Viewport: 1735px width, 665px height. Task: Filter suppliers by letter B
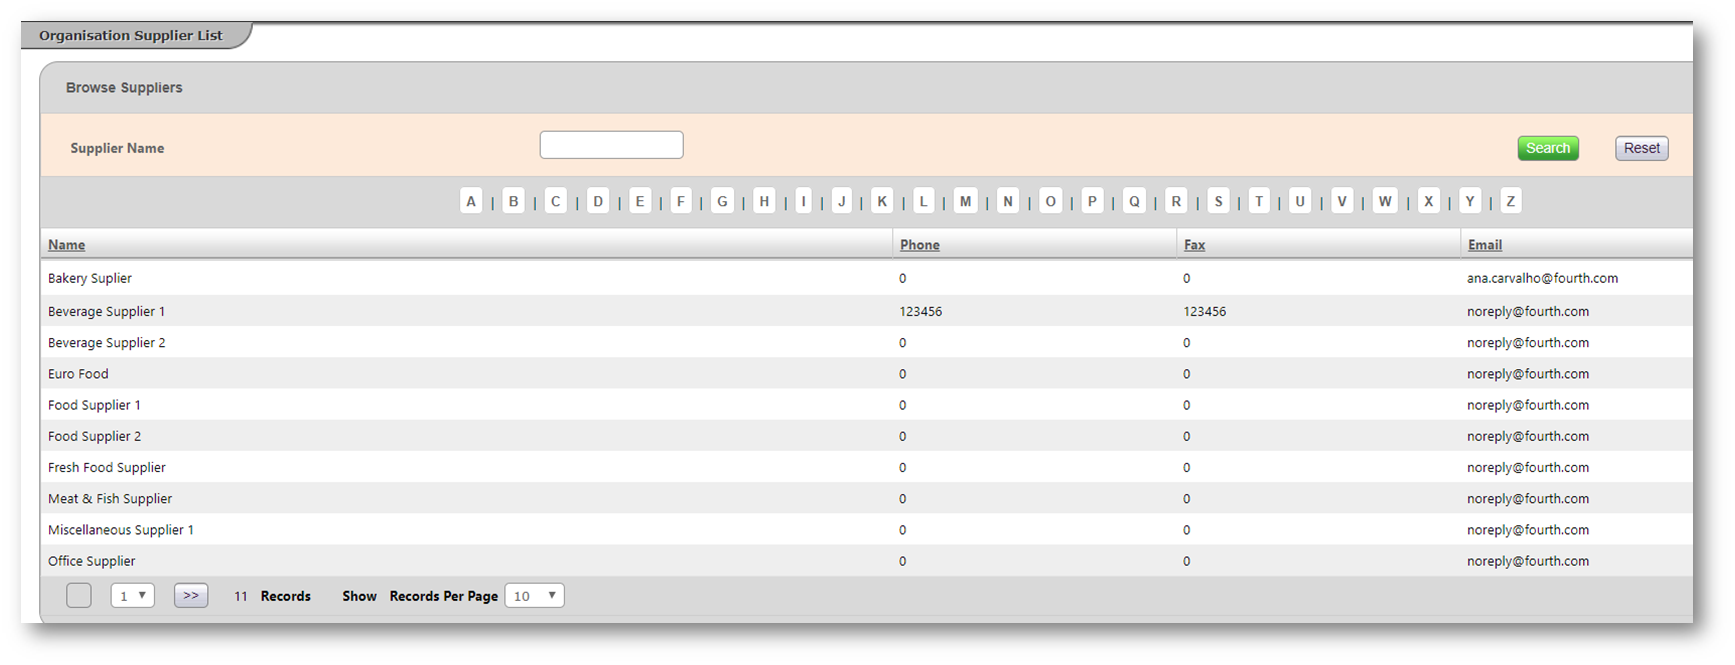tap(513, 201)
